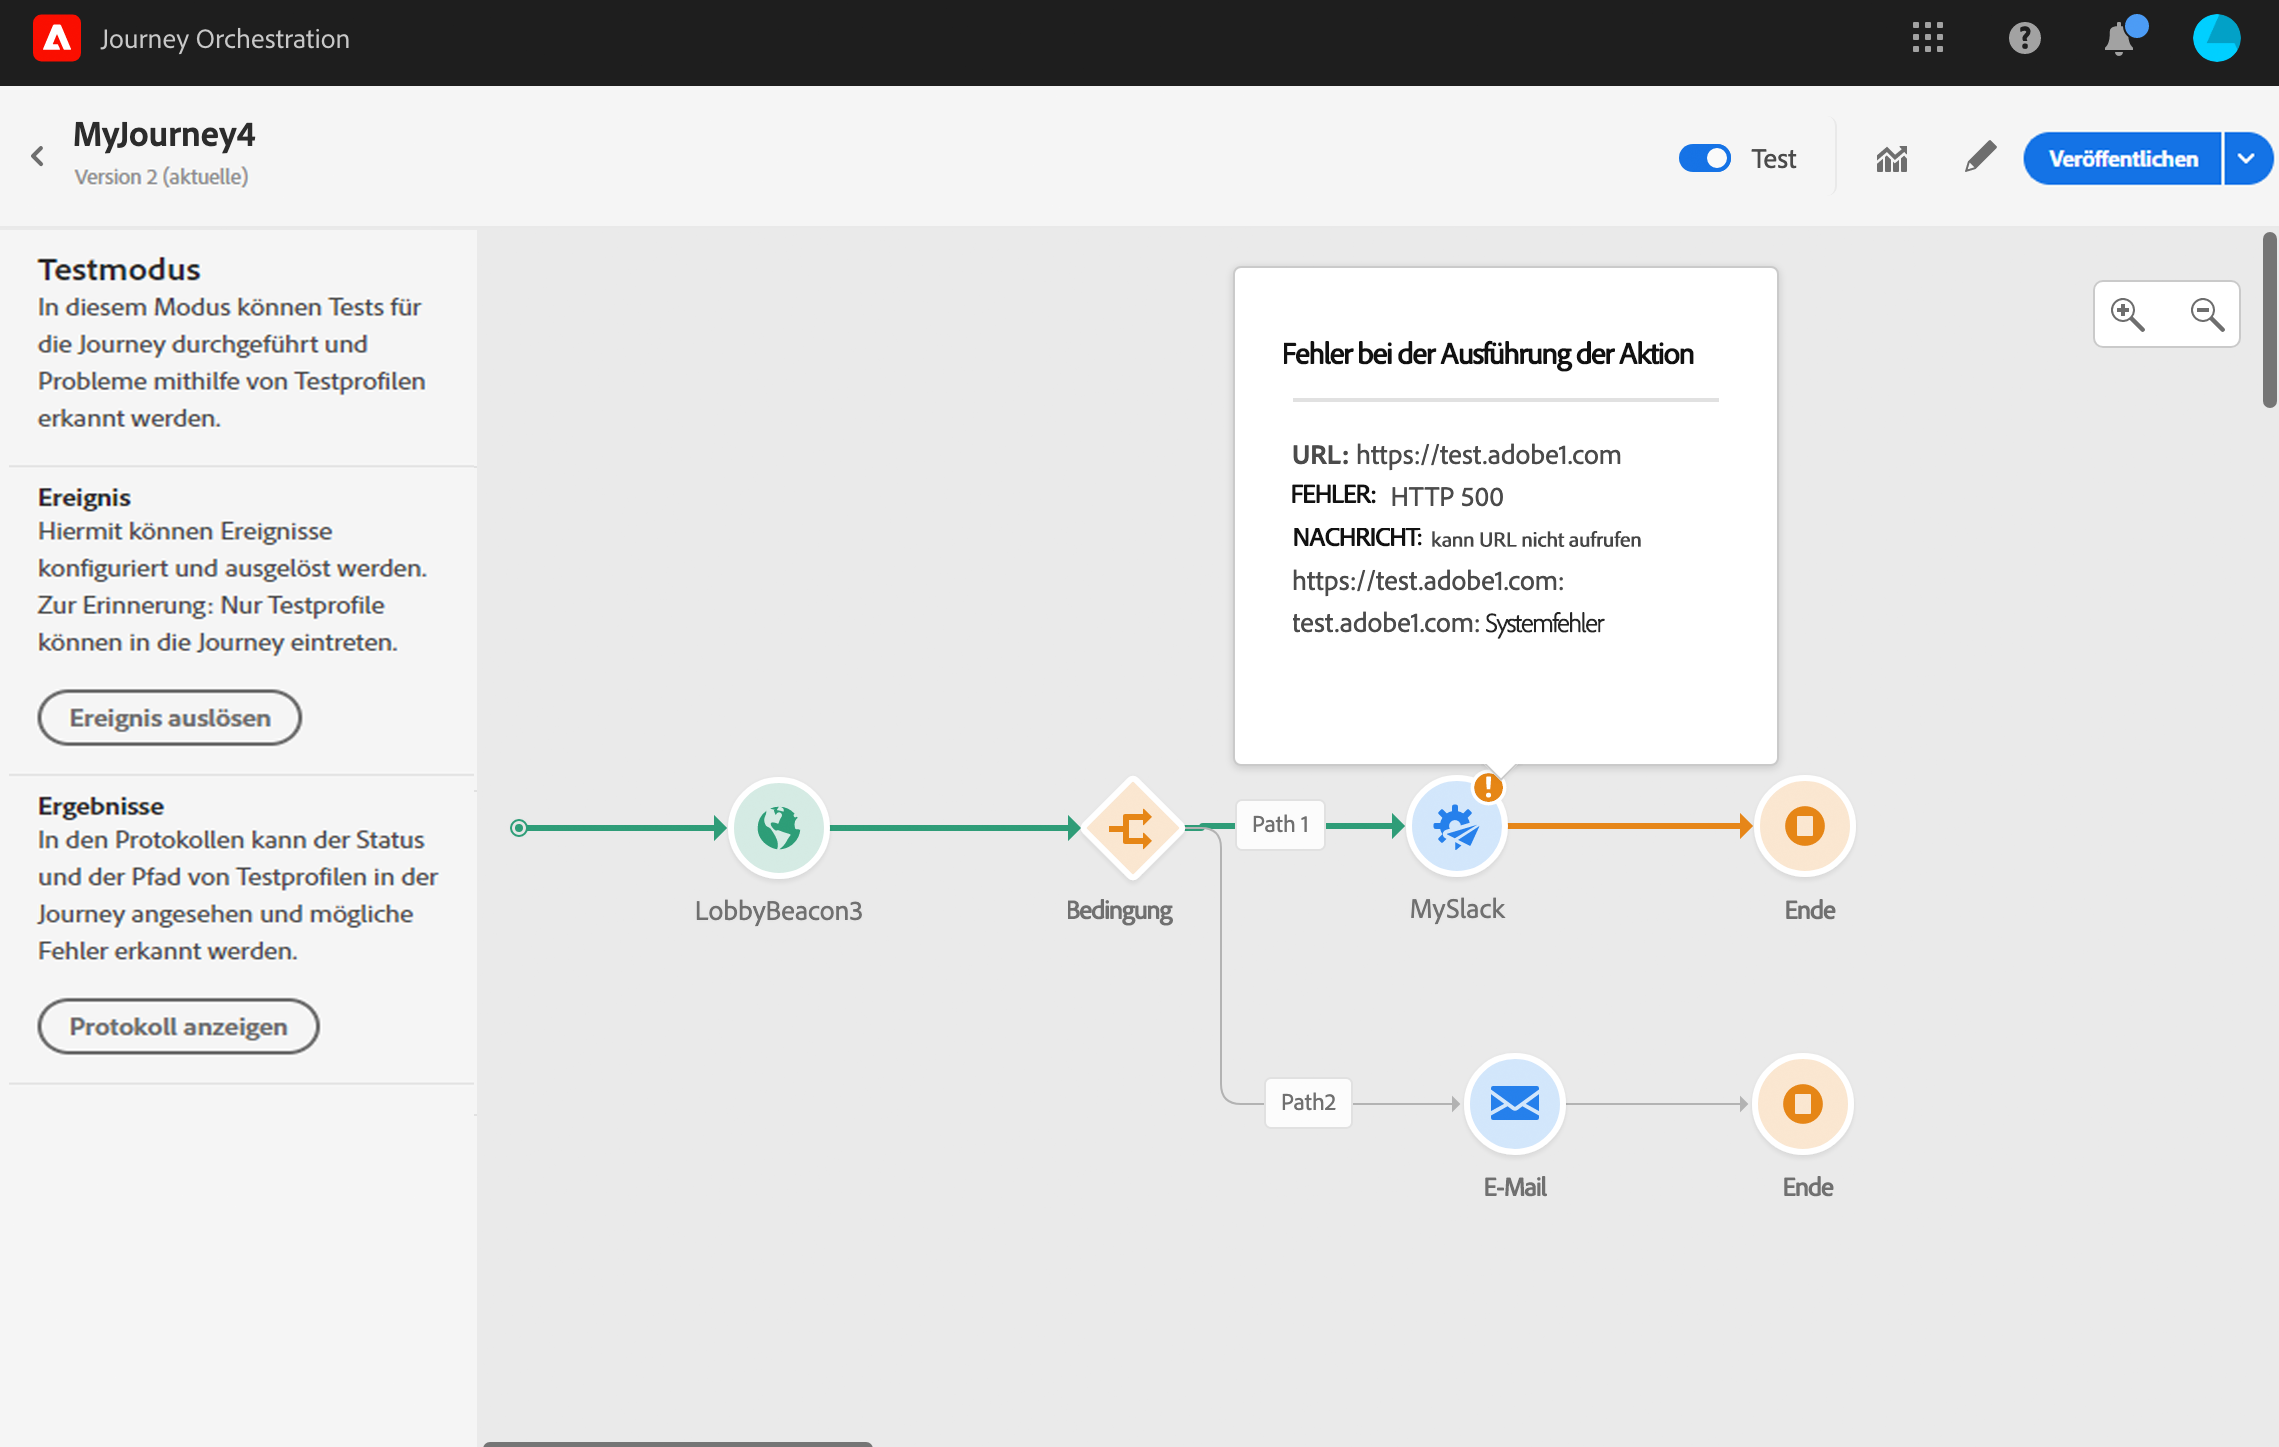Select the E-Mail action node
The image size is (2279, 1447).
(1514, 1104)
